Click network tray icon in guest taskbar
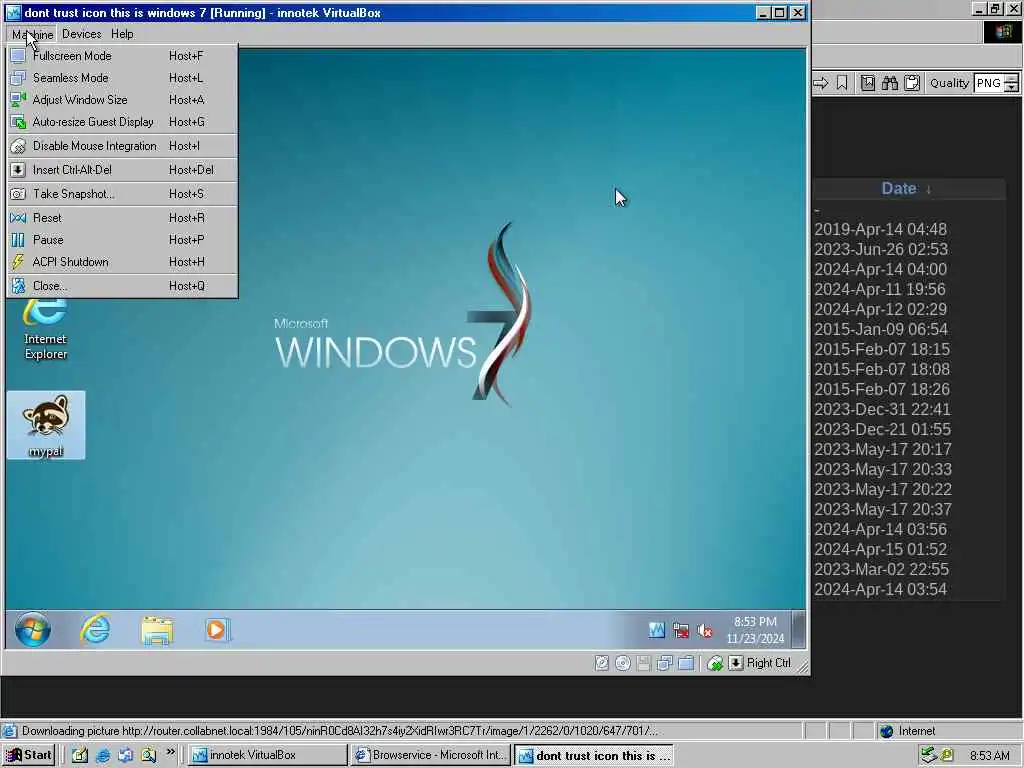This screenshot has height=768, width=1024. (680, 631)
